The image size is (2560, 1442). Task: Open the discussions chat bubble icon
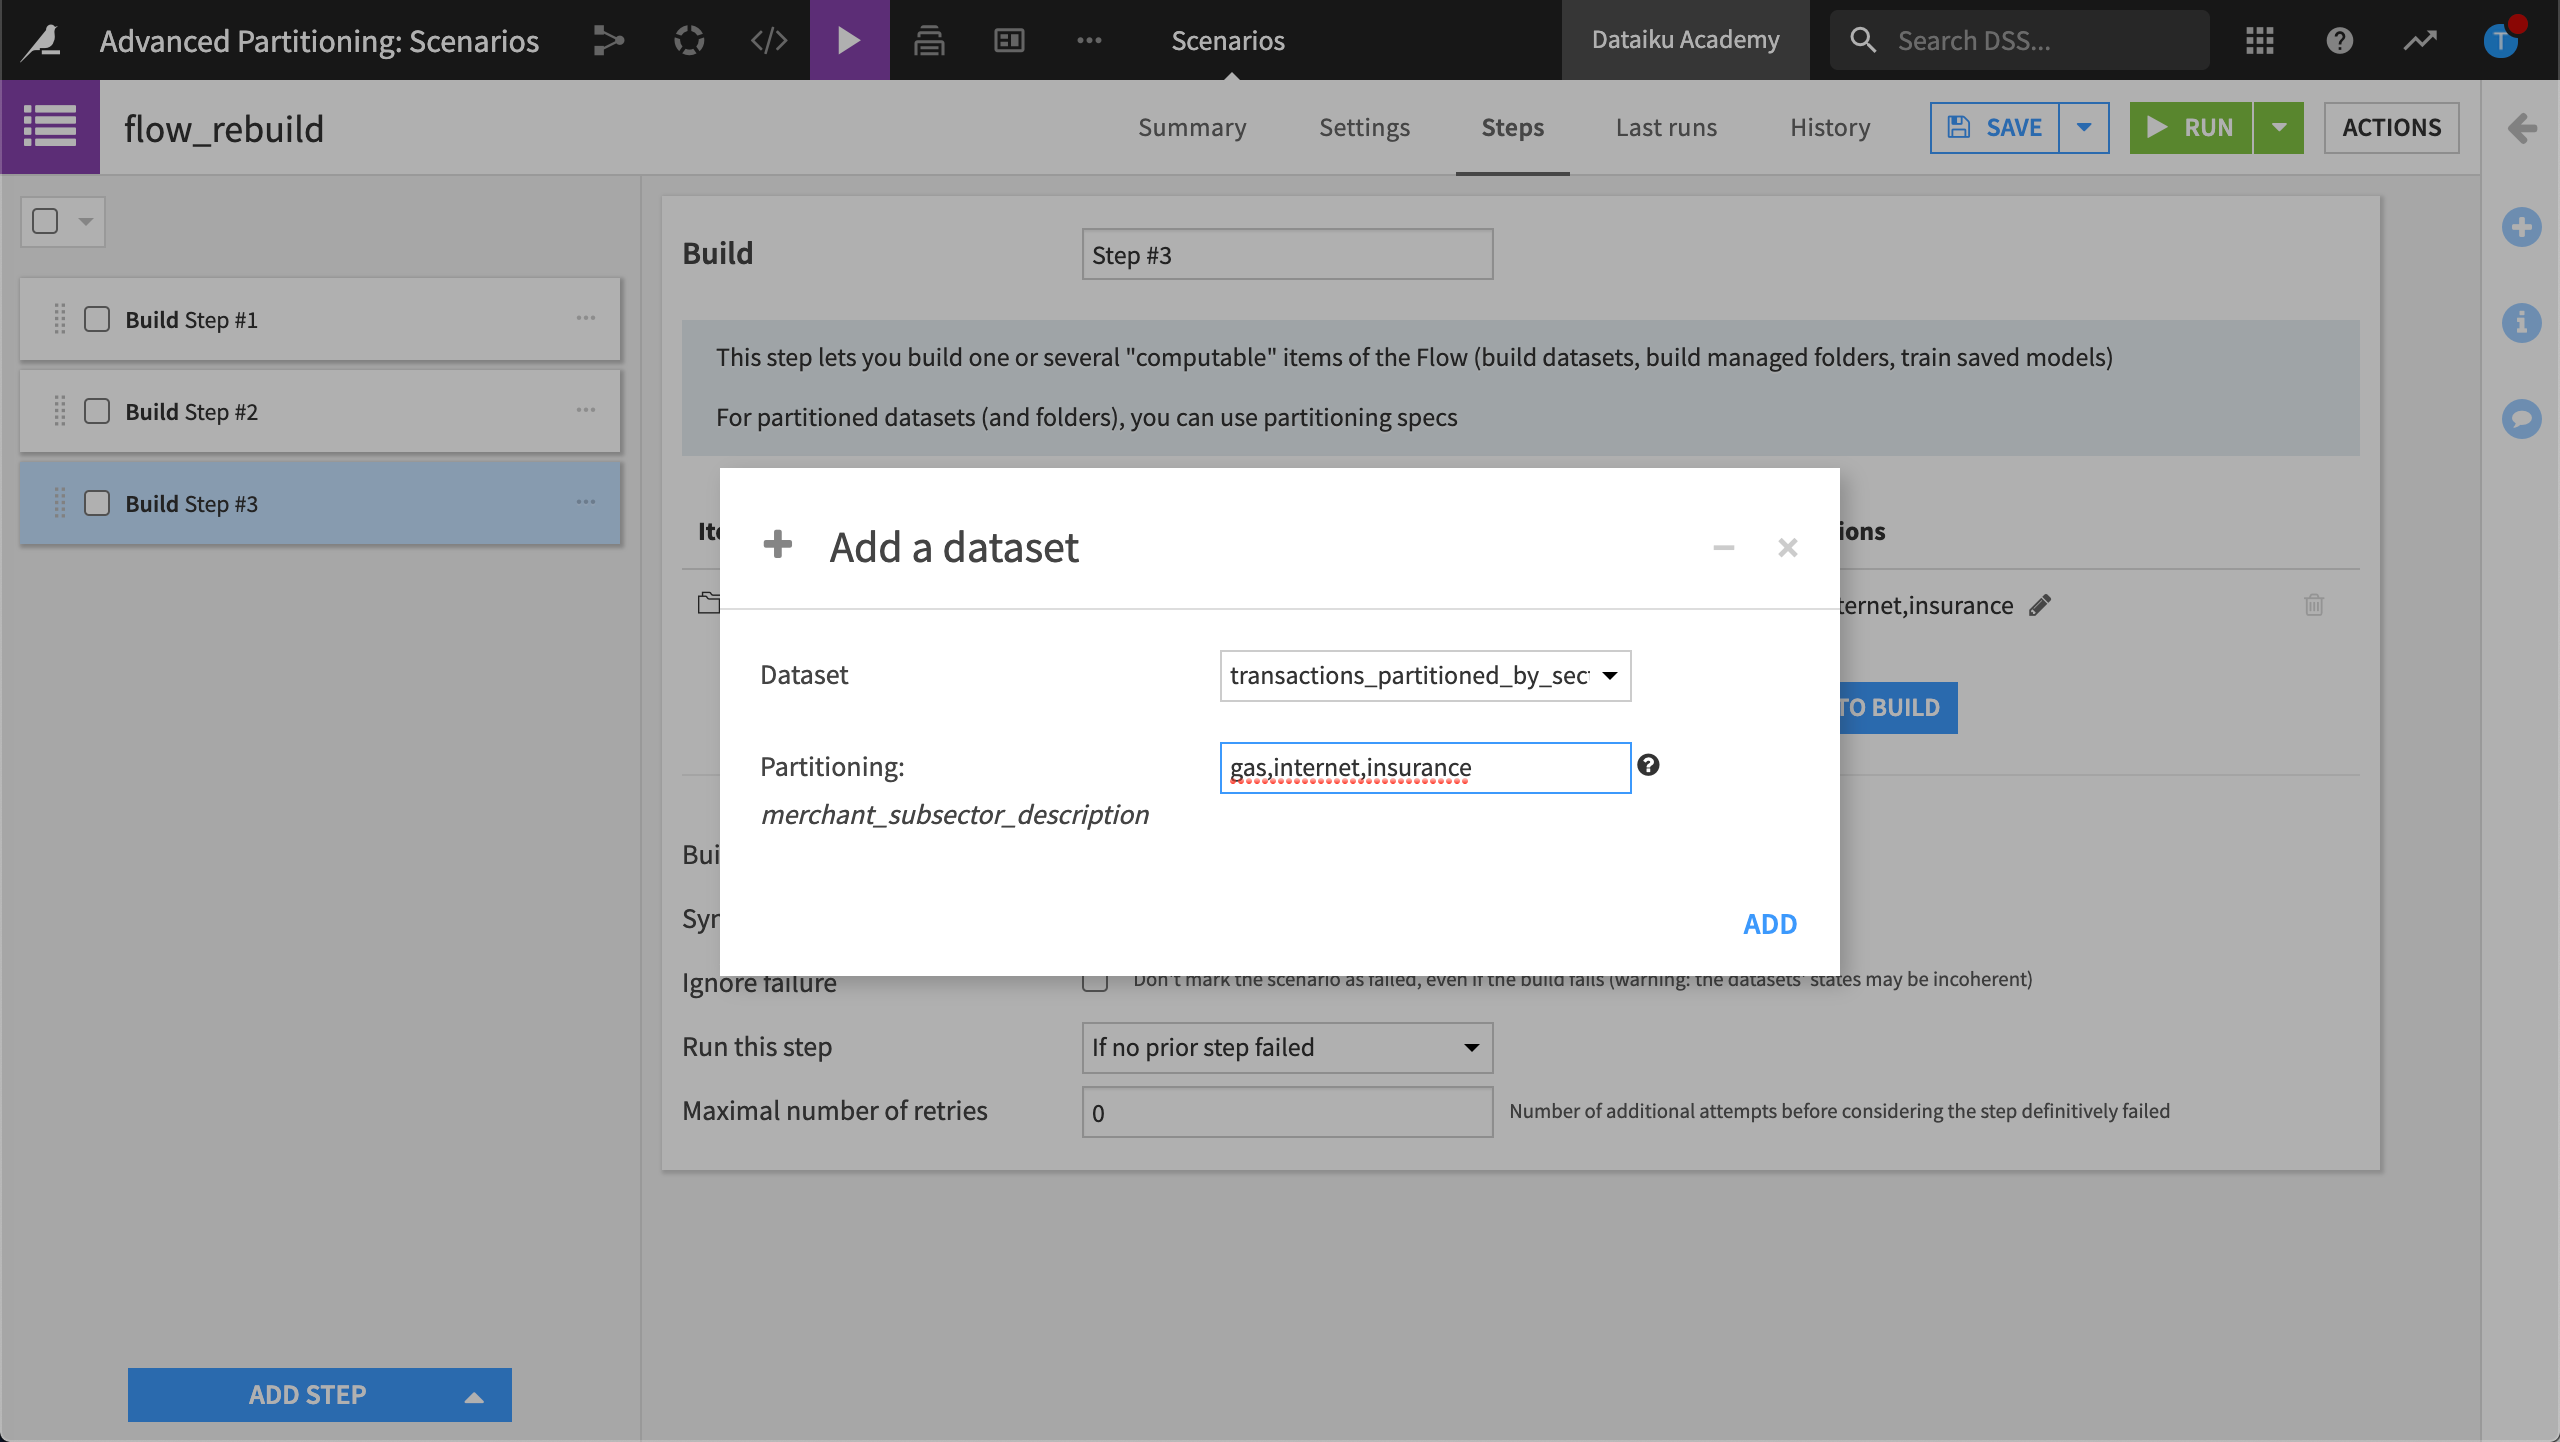(x=2521, y=418)
